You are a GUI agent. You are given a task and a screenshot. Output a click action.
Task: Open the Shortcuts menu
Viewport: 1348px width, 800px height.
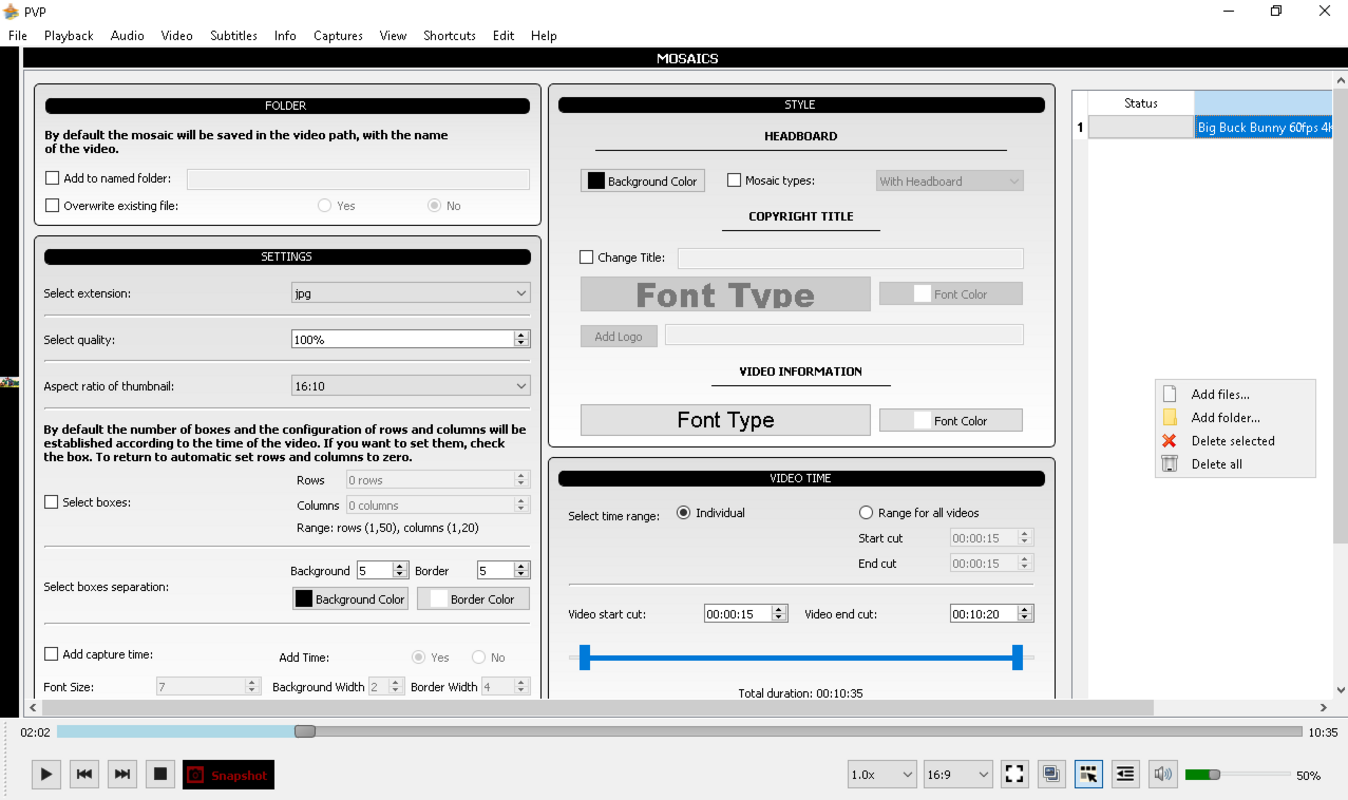[449, 35]
